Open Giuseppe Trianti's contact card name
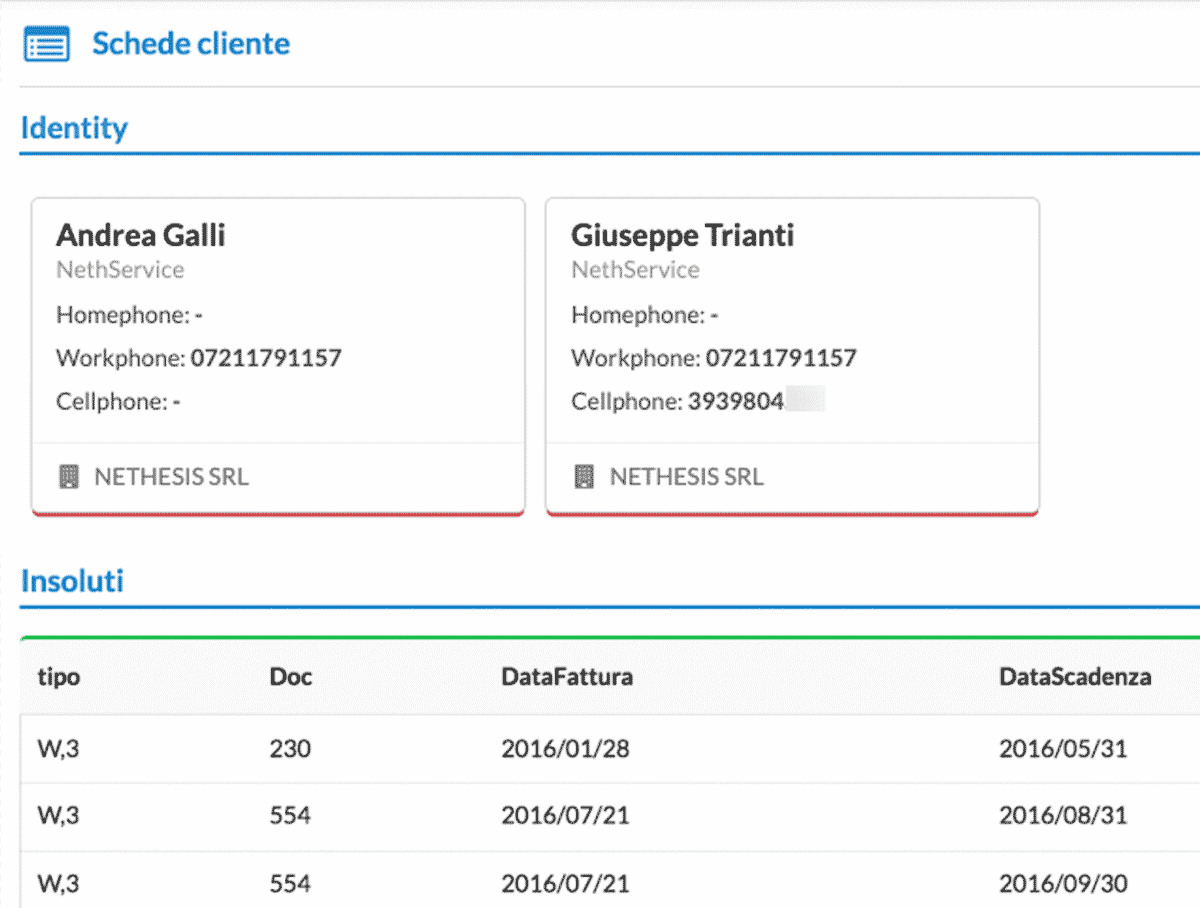 tap(683, 235)
